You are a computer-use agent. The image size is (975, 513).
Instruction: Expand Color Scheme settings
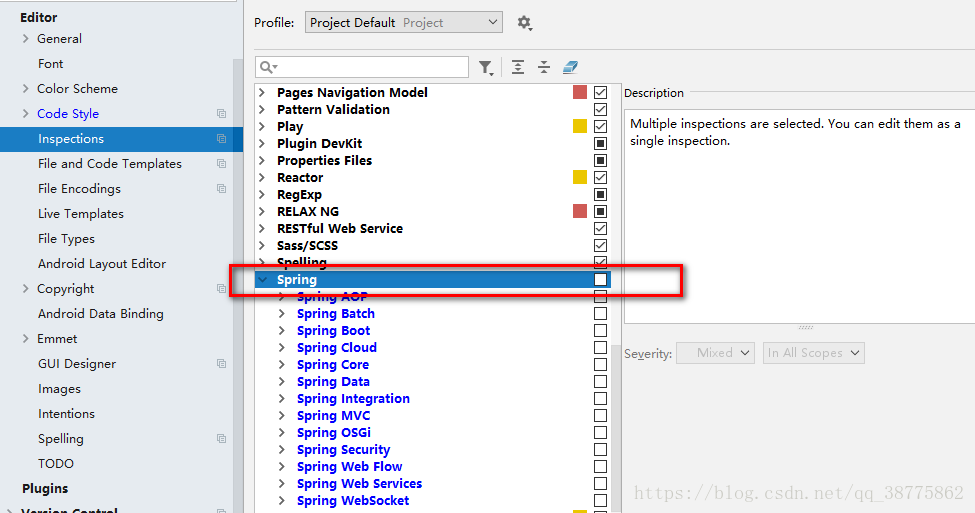(25, 88)
